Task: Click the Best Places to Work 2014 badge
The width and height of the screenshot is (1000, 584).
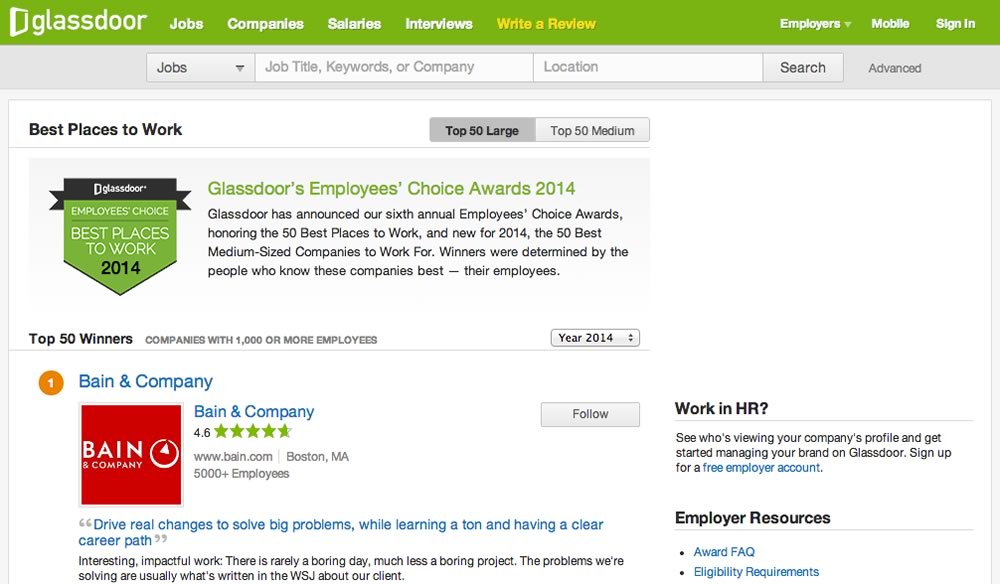Action: click(120, 236)
